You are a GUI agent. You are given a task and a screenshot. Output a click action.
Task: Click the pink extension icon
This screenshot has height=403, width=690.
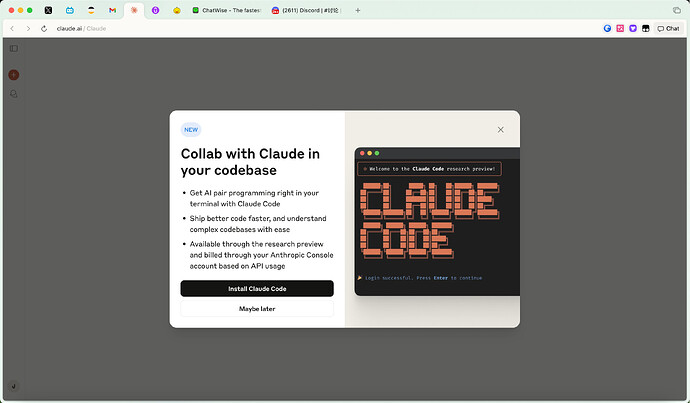coord(620,29)
